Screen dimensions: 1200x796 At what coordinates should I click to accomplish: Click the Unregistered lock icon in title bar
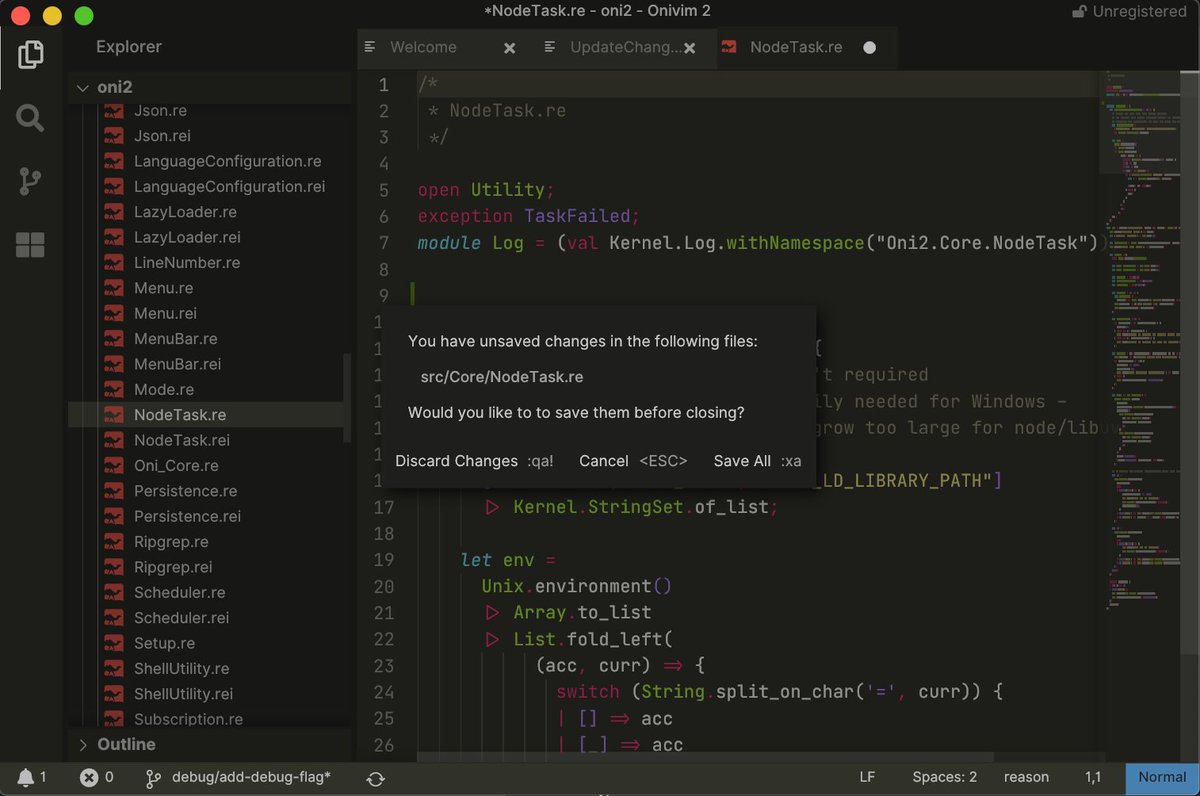coord(1079,12)
